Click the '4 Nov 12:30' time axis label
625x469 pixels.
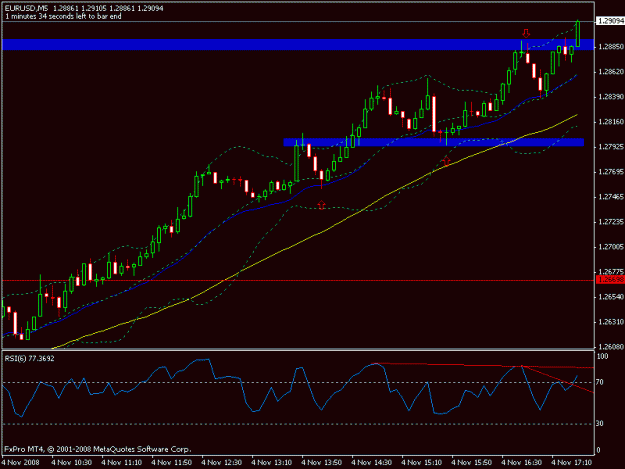point(222,463)
